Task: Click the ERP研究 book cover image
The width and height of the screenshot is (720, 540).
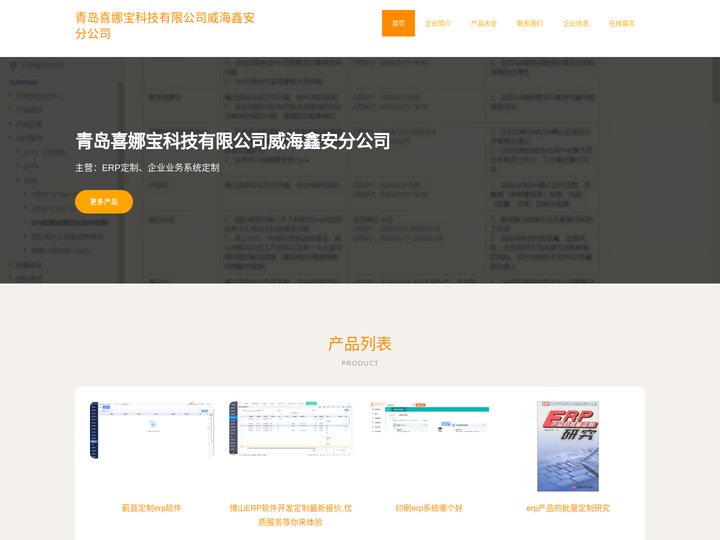Action: pyautogui.click(x=568, y=446)
